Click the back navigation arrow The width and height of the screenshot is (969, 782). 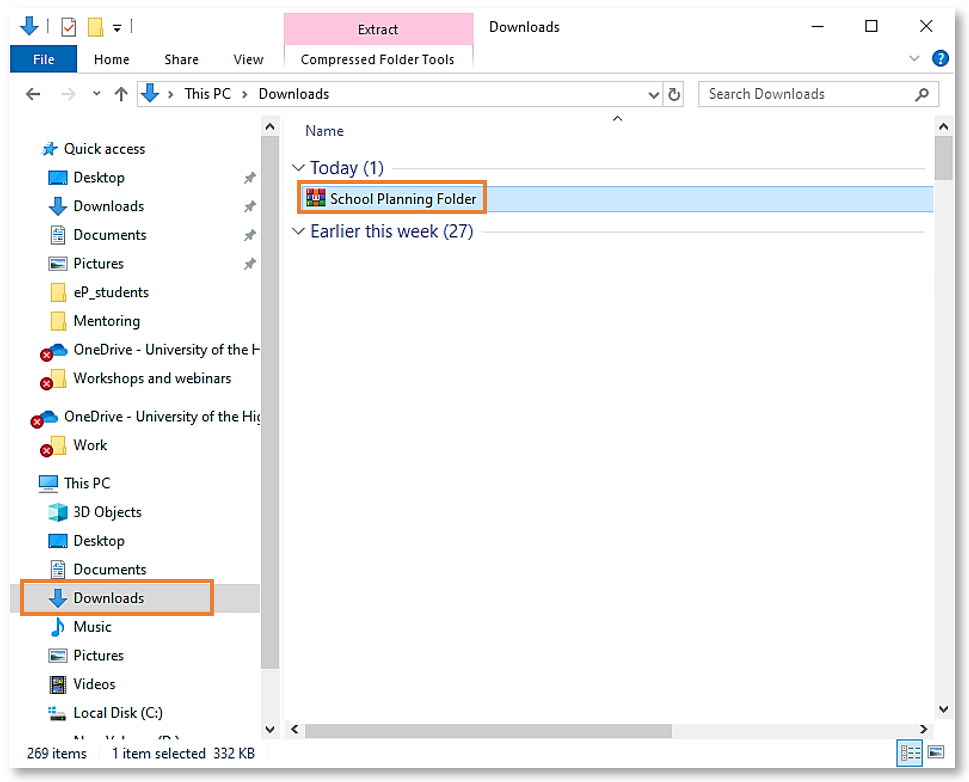pos(32,93)
